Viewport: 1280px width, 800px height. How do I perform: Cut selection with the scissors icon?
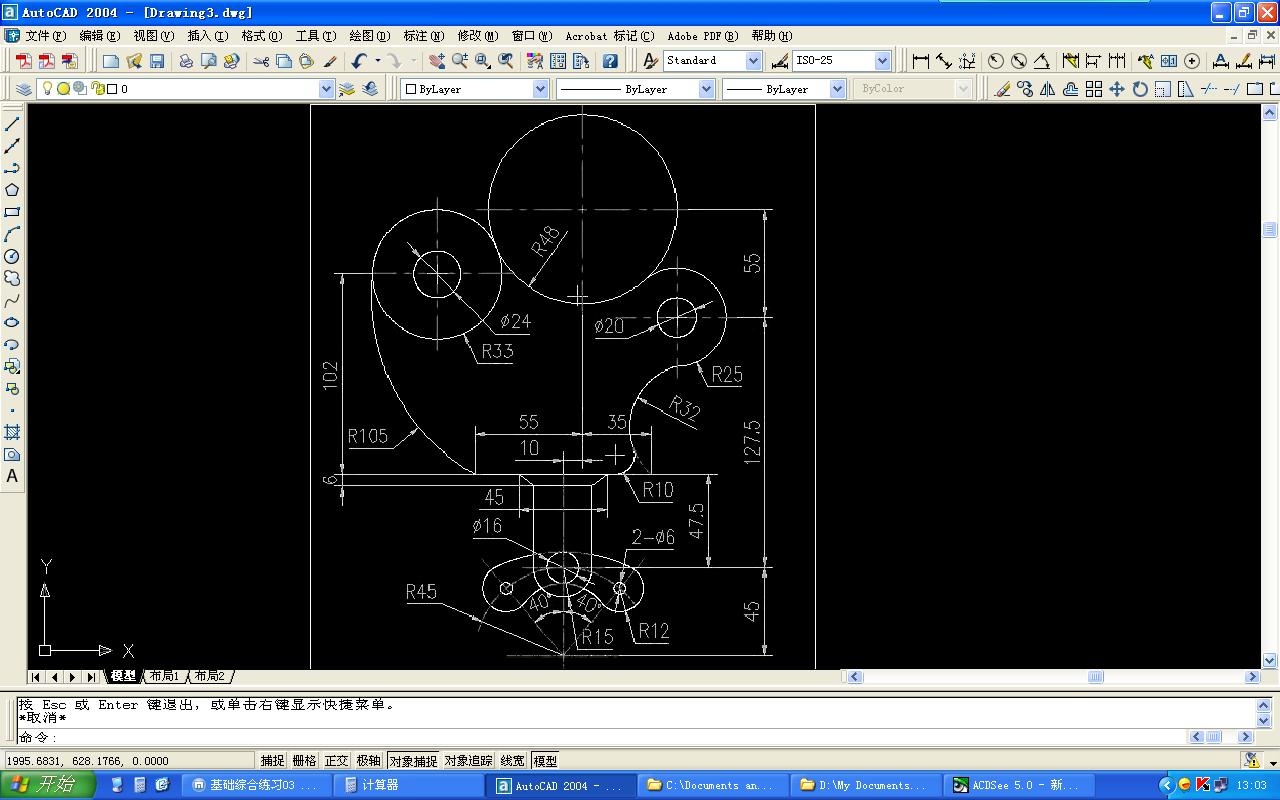point(261,61)
